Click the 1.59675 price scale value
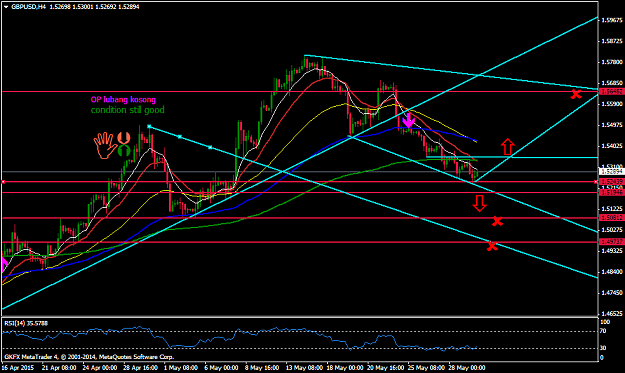Image resolution: width=625 pixels, height=373 pixels. pos(612,20)
